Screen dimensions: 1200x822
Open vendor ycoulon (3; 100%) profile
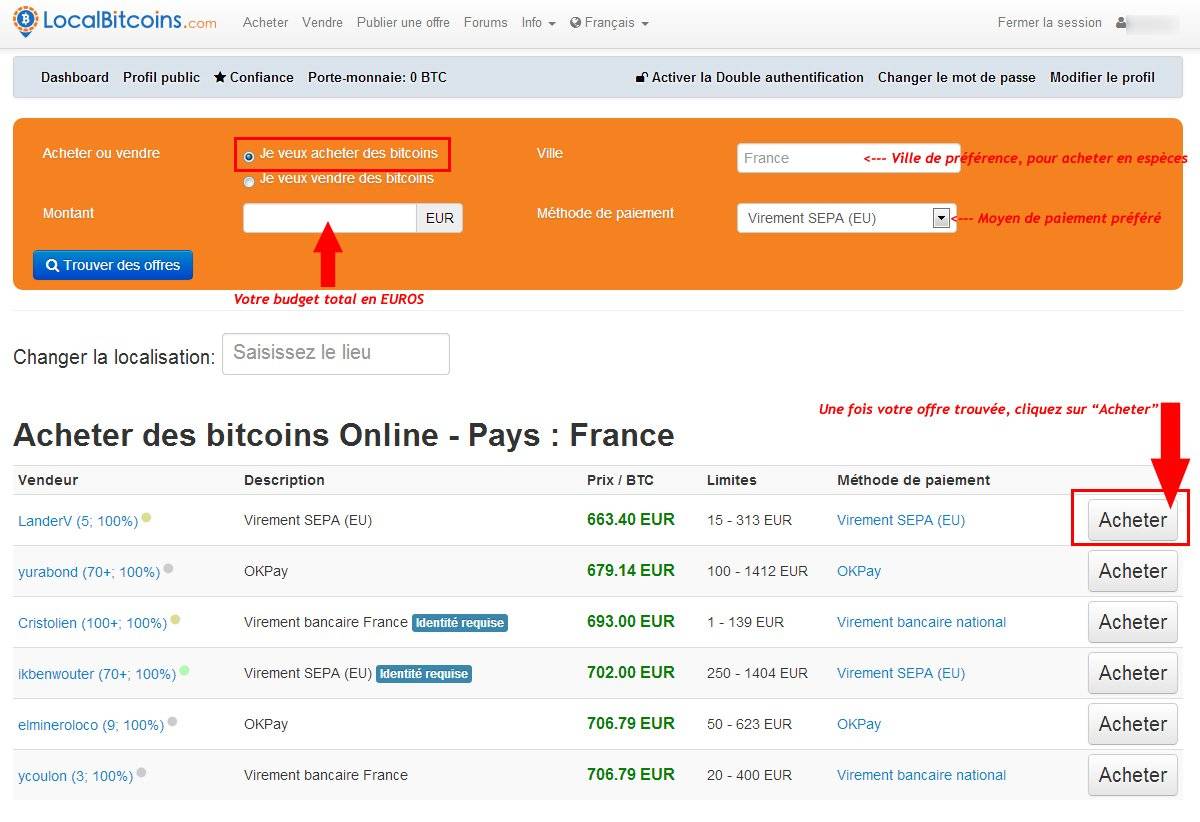[x=75, y=776]
